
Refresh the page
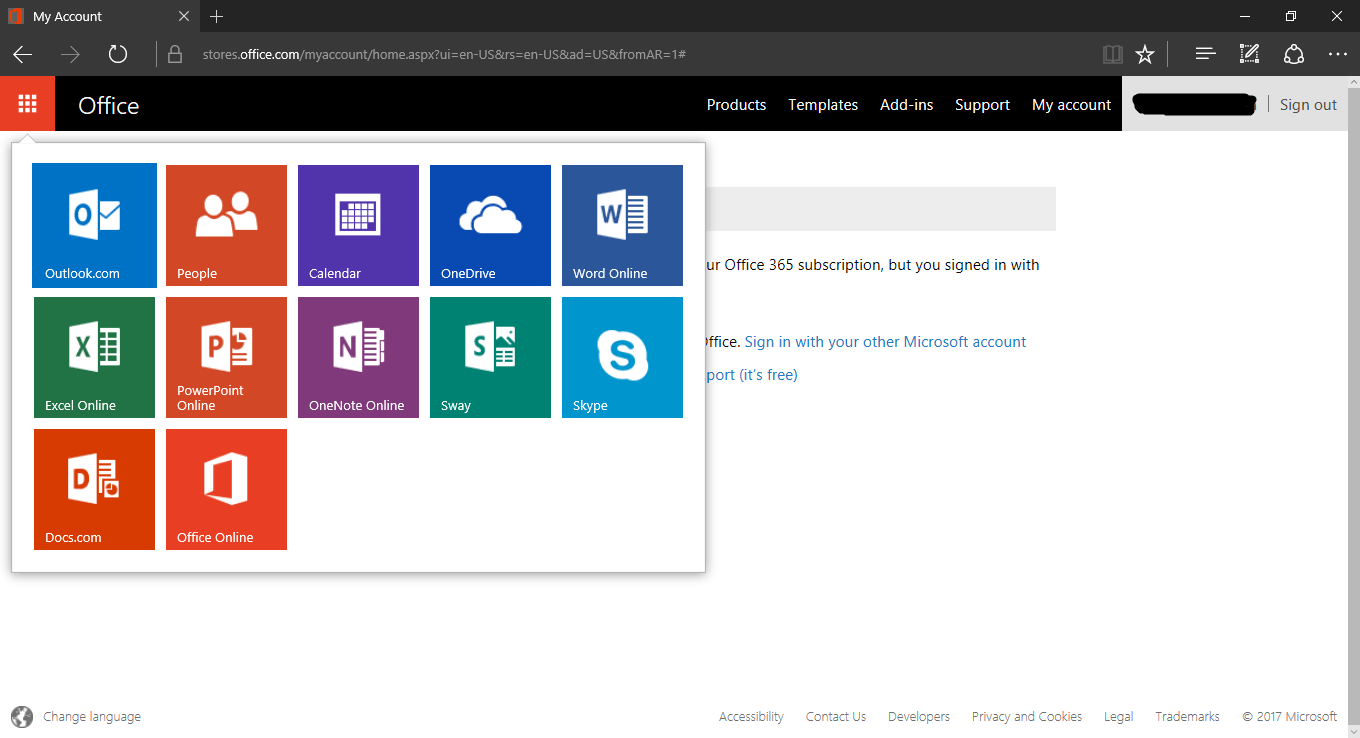click(x=118, y=55)
